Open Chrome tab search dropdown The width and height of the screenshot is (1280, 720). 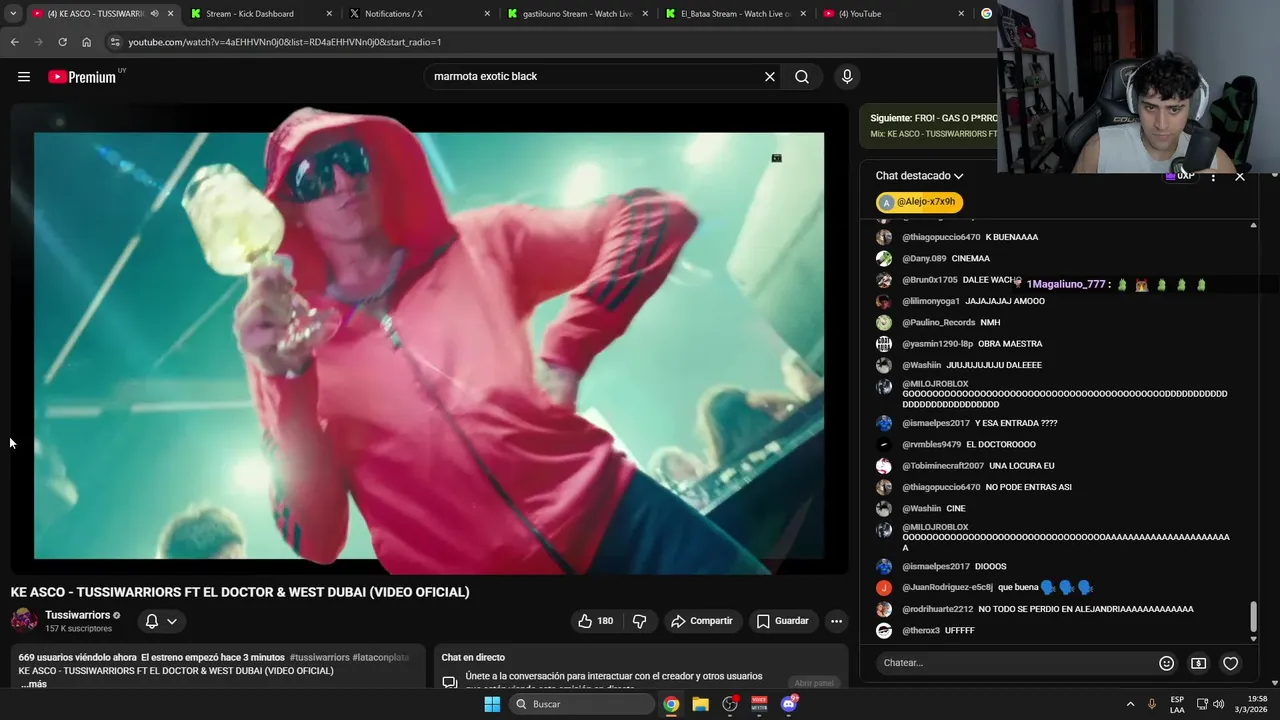coord(13,14)
